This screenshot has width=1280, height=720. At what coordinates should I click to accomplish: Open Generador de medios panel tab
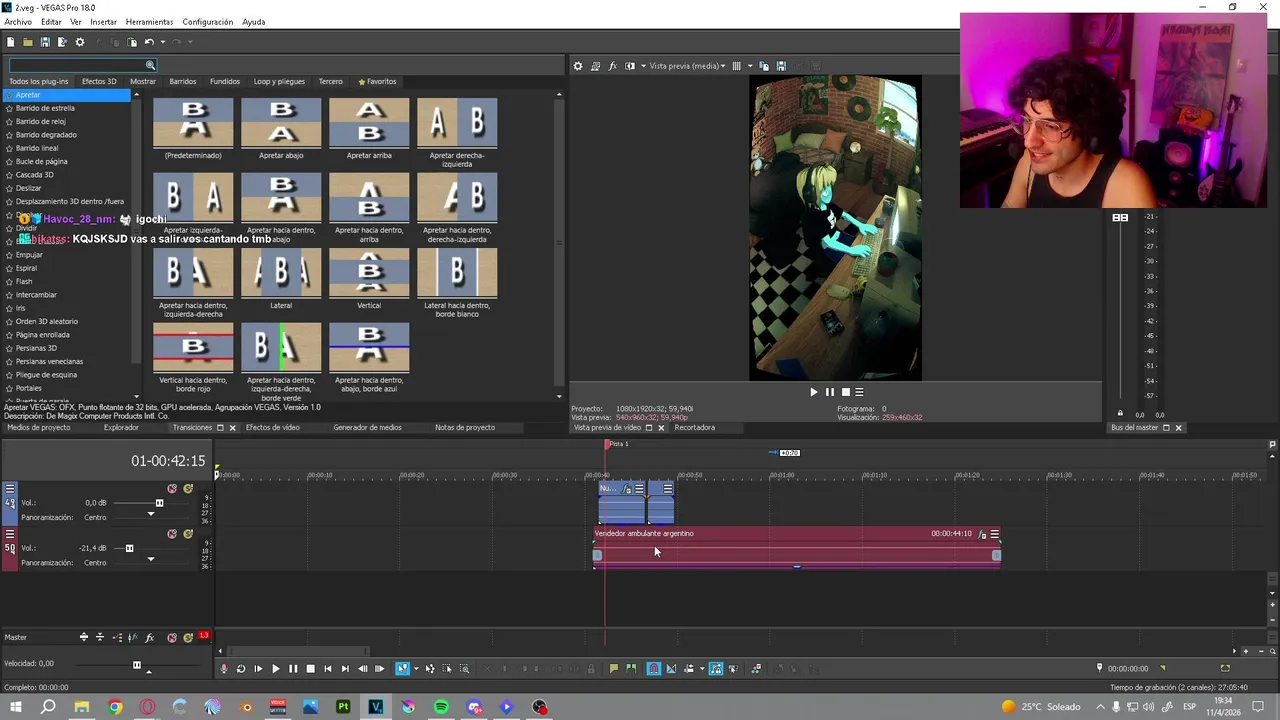(x=367, y=427)
